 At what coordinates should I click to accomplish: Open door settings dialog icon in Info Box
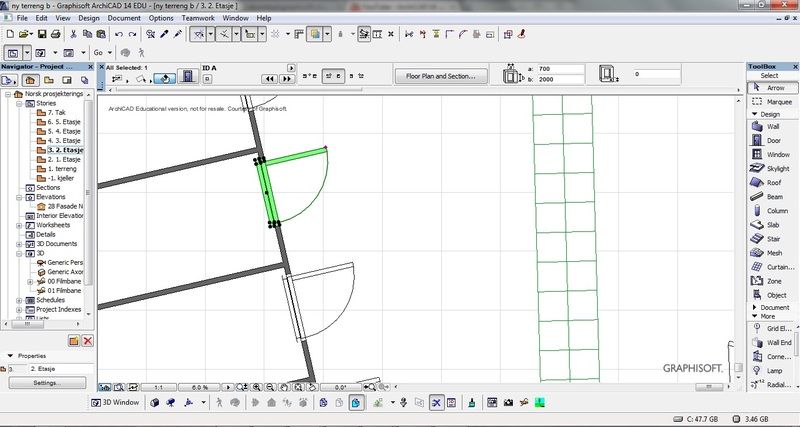click(188, 77)
